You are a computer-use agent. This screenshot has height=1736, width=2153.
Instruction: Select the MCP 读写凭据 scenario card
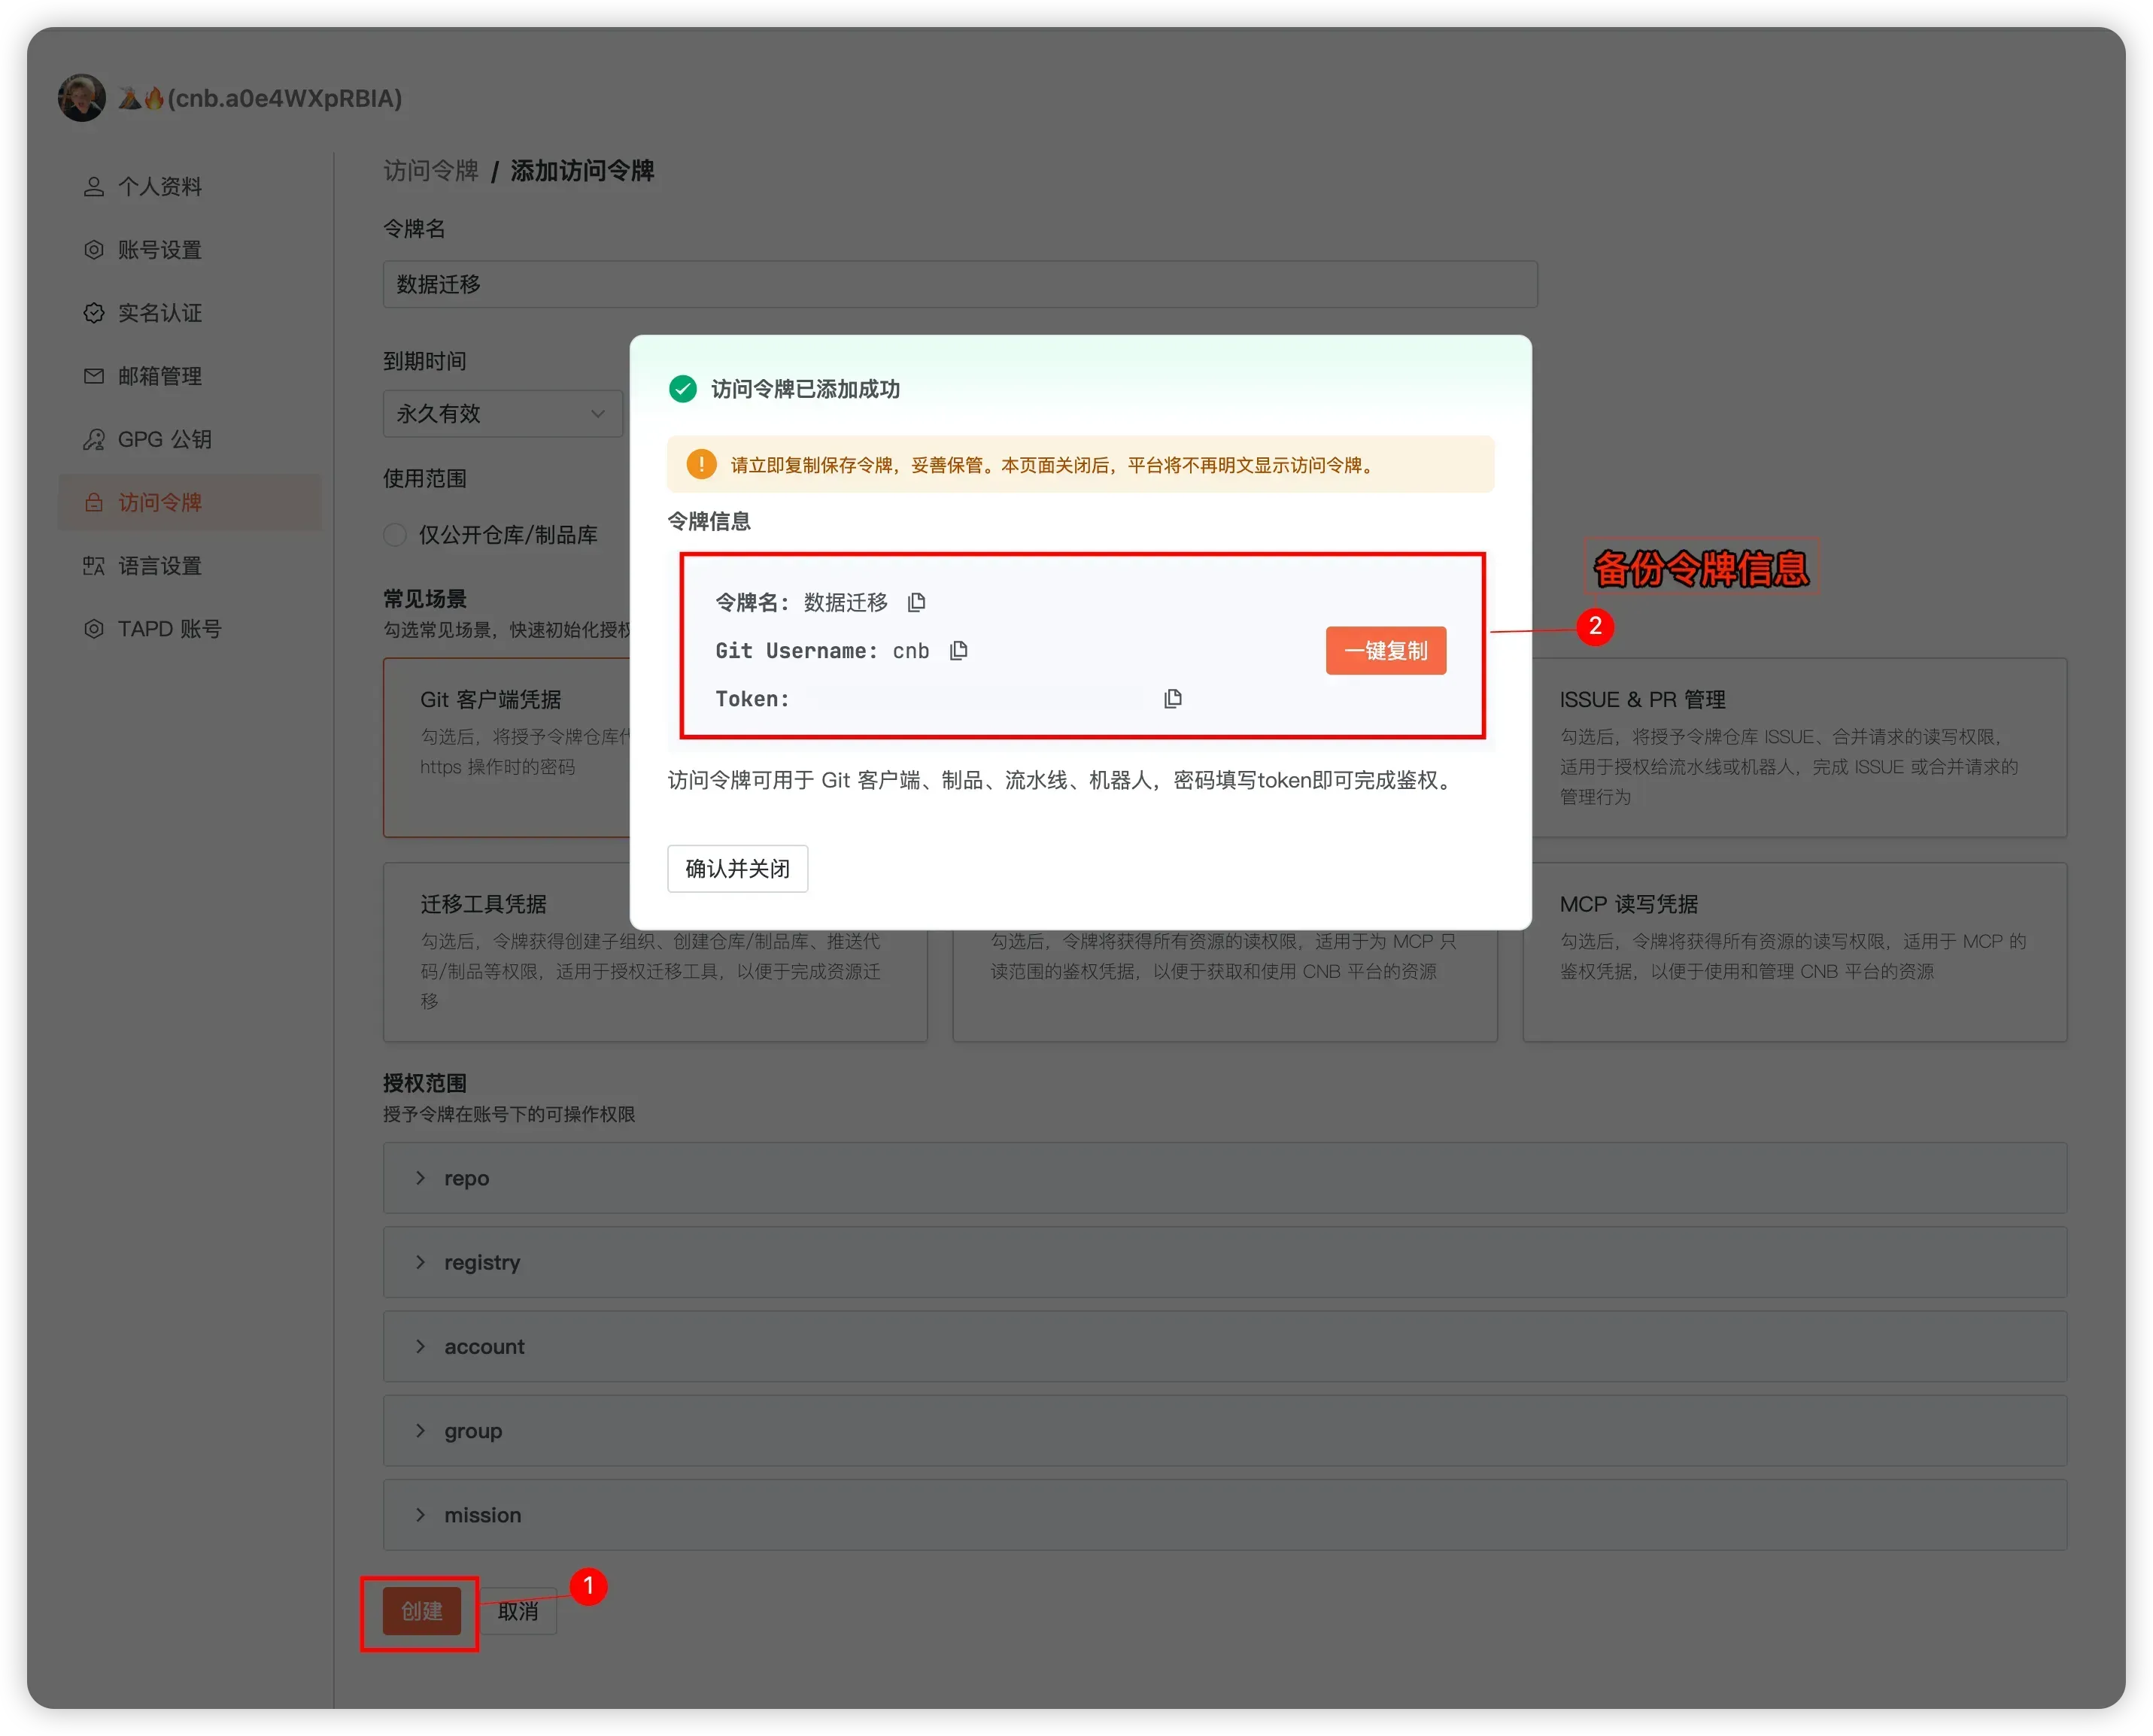click(1794, 951)
